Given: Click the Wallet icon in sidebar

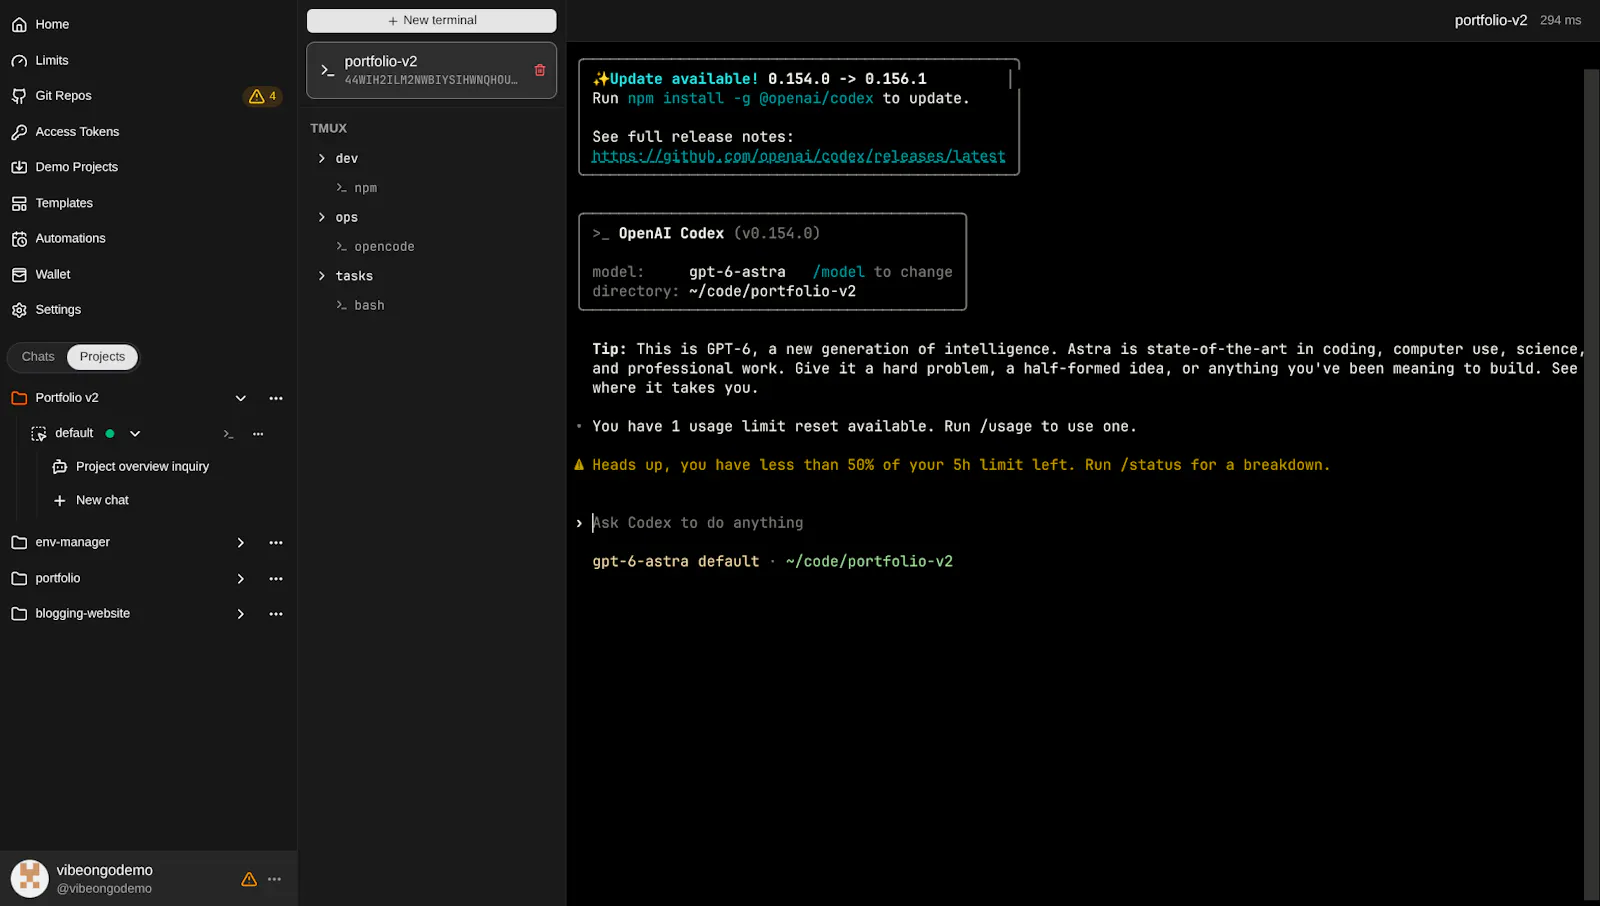Looking at the screenshot, I should 19,274.
